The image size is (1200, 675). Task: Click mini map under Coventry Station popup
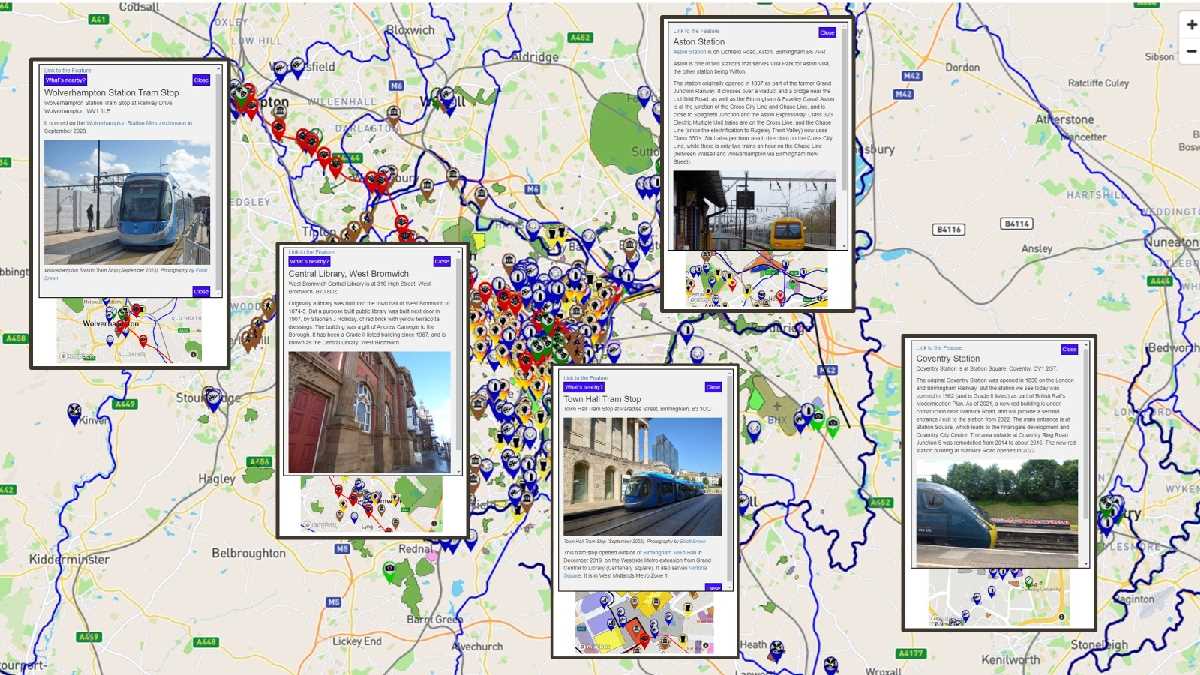click(x=998, y=598)
